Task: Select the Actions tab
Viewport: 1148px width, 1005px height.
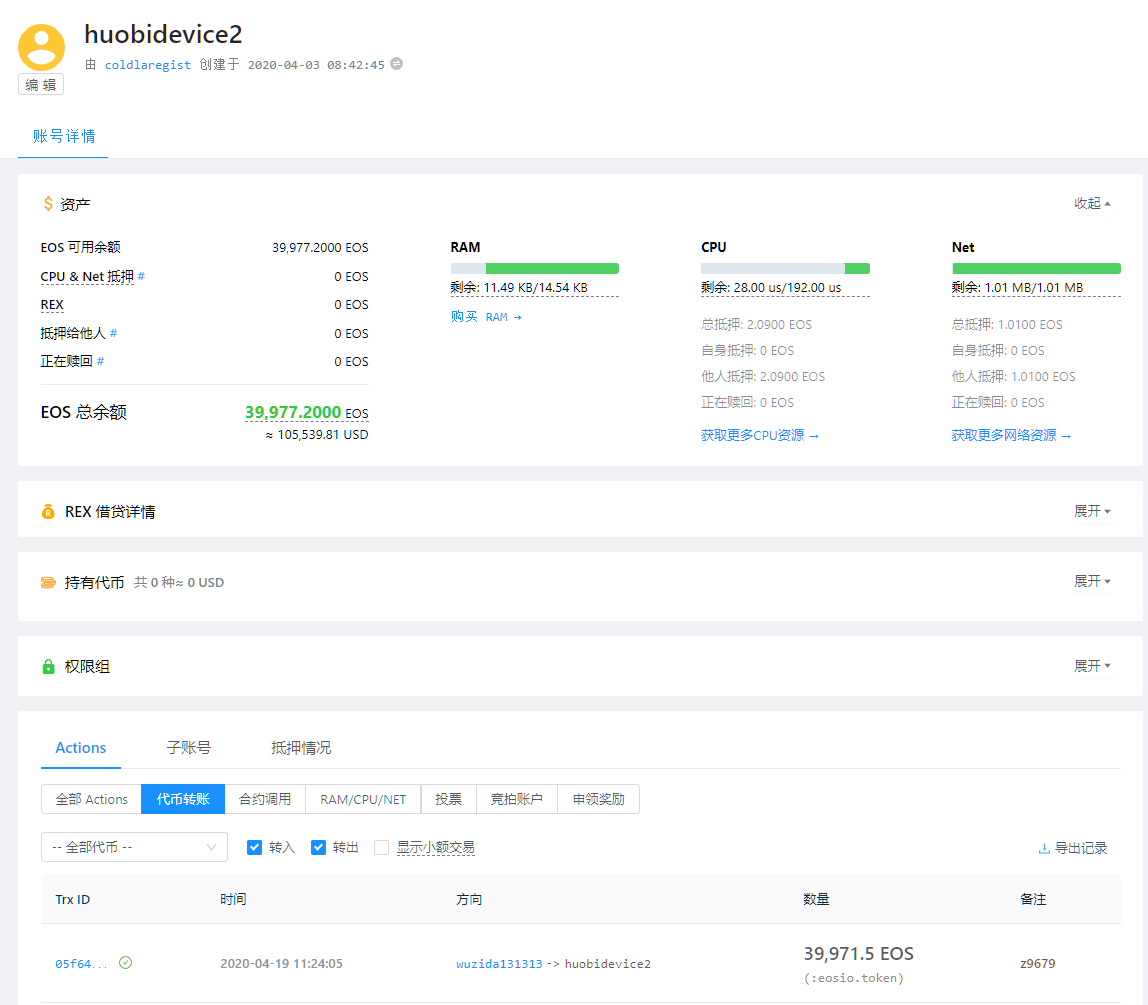Action: pyautogui.click(x=81, y=748)
